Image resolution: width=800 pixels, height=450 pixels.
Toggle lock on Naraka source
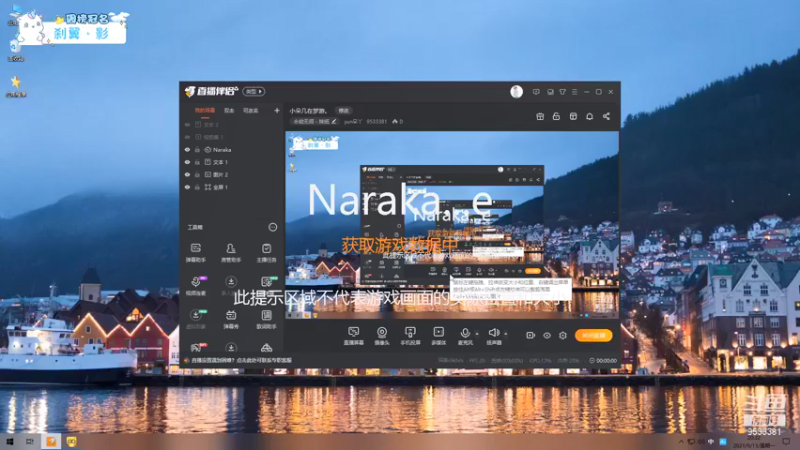[197, 149]
